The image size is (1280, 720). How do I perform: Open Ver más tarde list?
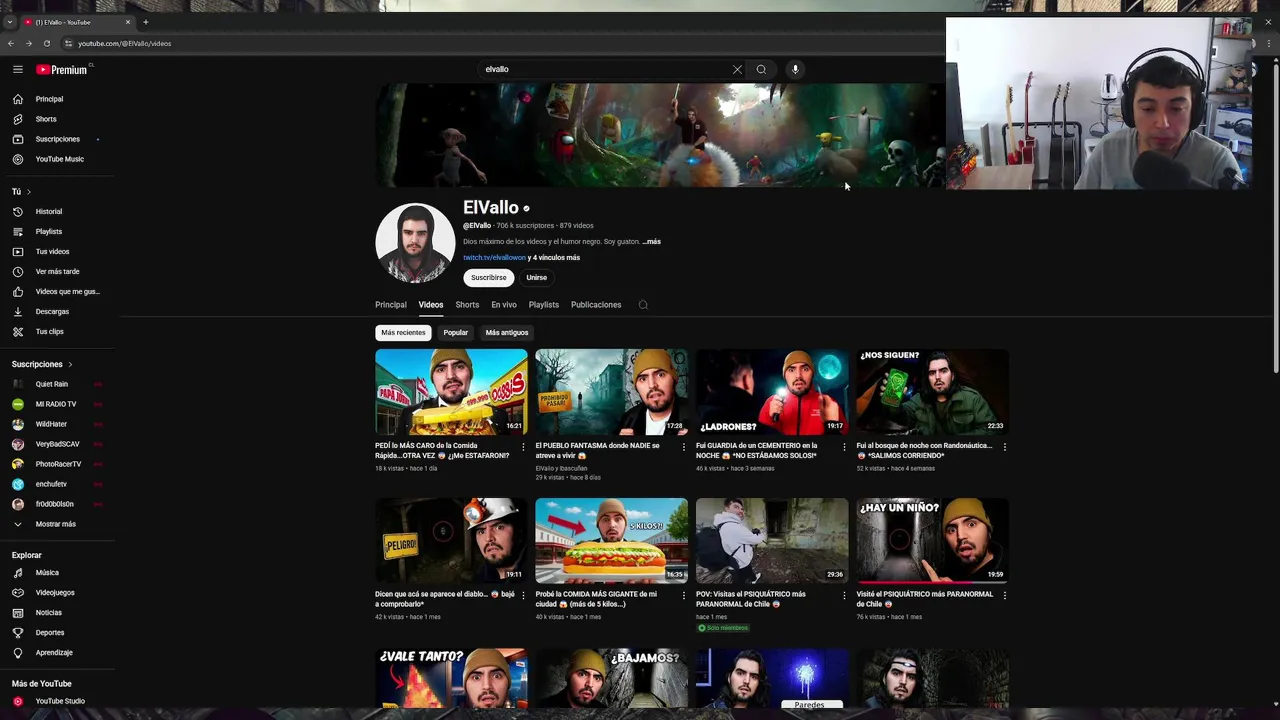point(57,271)
